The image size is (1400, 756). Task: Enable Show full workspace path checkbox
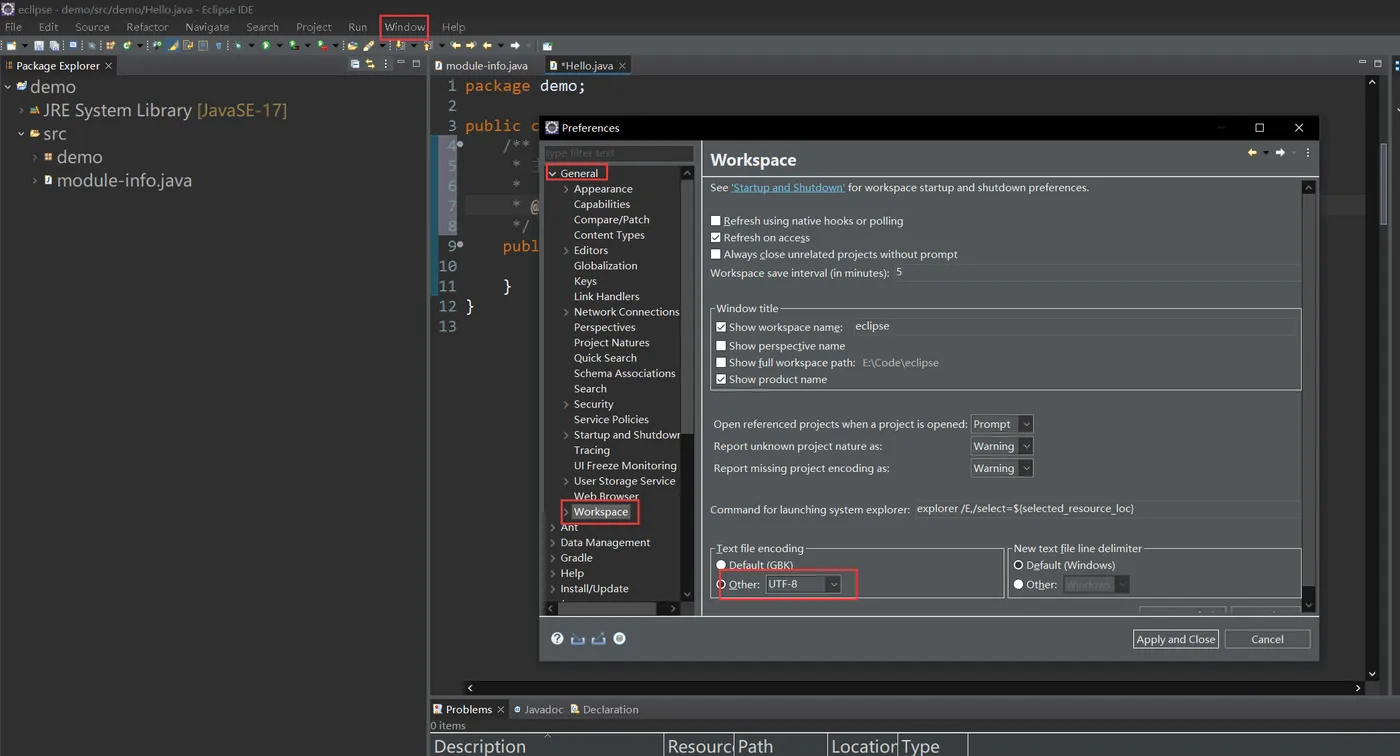tap(721, 363)
